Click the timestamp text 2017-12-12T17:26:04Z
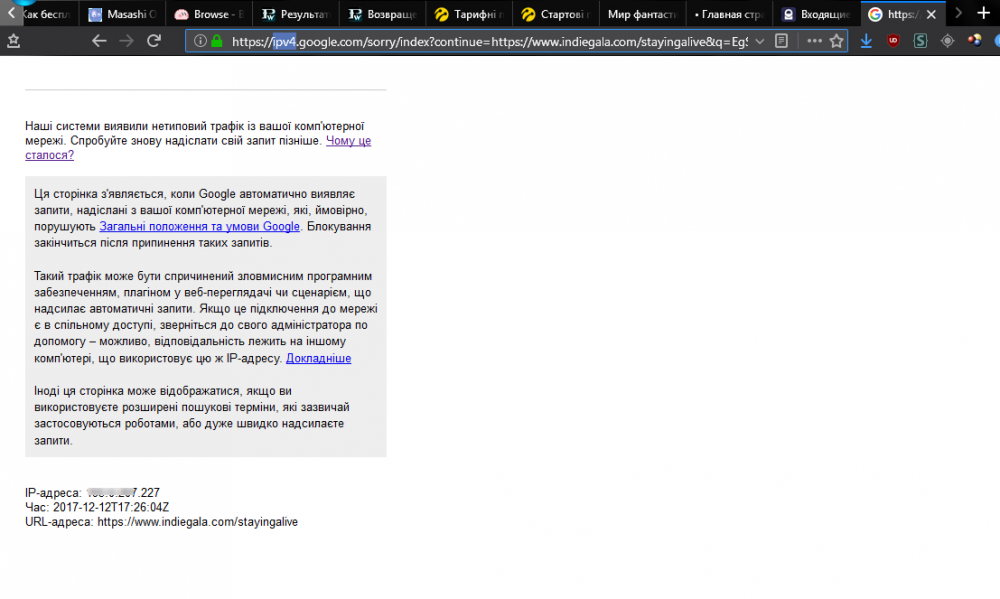Image resolution: width=1000 pixels, height=599 pixels. click(x=111, y=507)
